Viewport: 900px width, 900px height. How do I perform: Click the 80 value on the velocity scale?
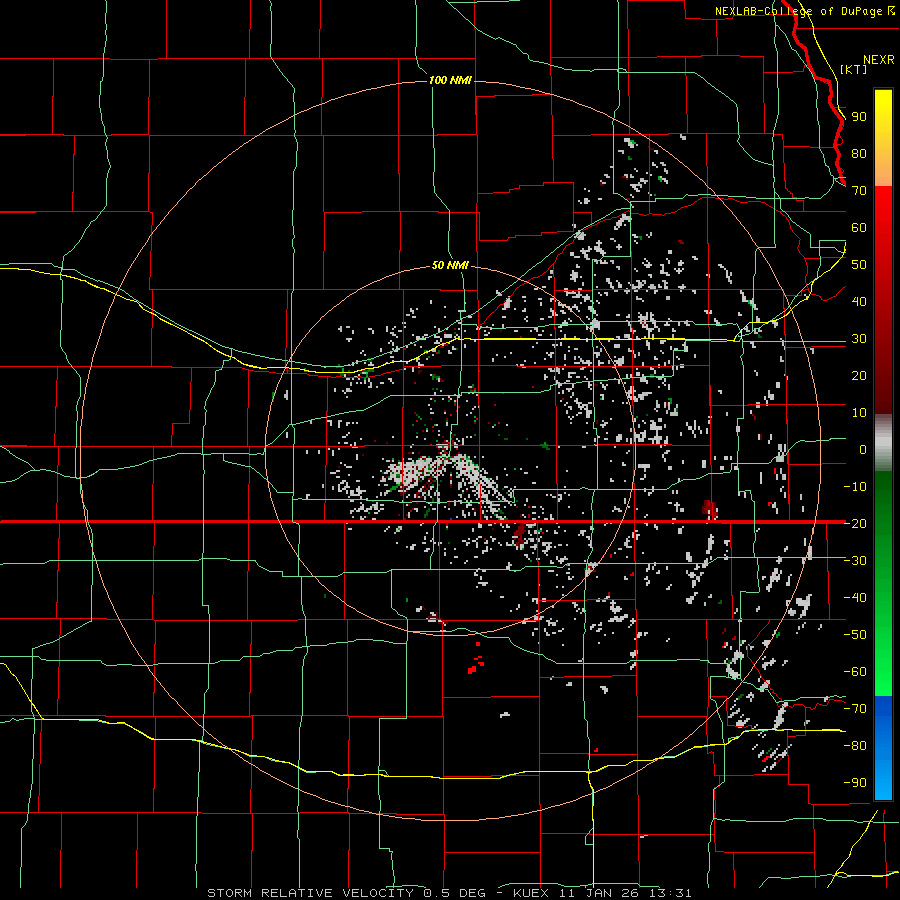(x=859, y=154)
